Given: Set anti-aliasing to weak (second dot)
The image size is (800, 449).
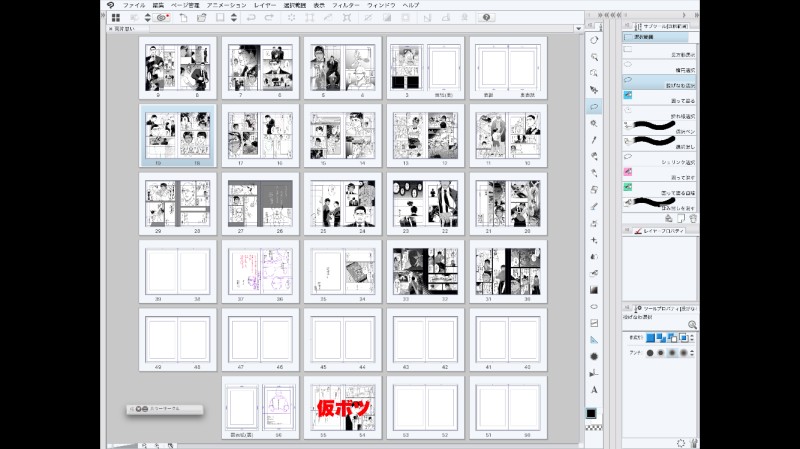Looking at the screenshot, I should 661,353.
